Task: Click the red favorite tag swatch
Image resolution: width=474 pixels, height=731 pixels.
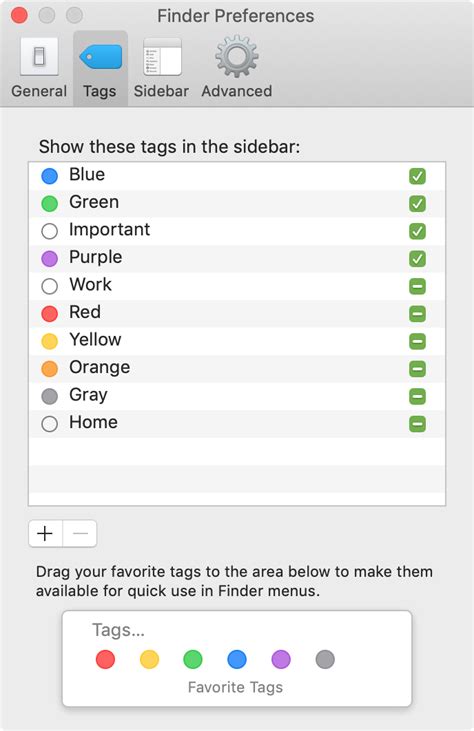Action: (x=105, y=659)
